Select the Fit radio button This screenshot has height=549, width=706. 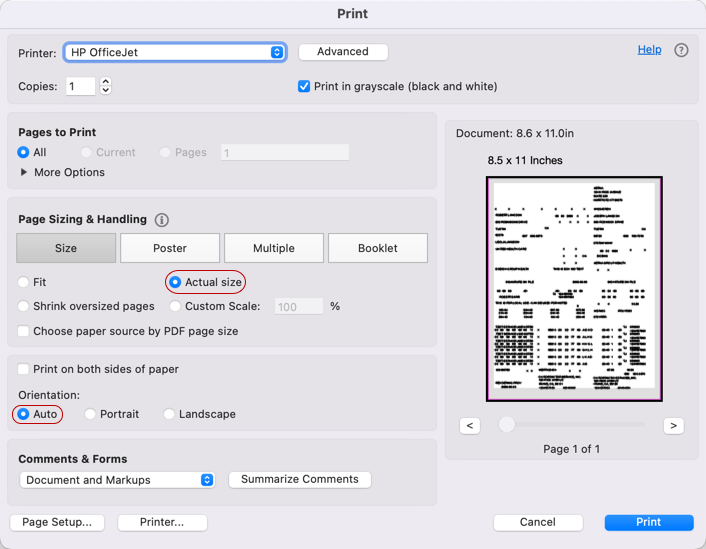click(x=23, y=282)
